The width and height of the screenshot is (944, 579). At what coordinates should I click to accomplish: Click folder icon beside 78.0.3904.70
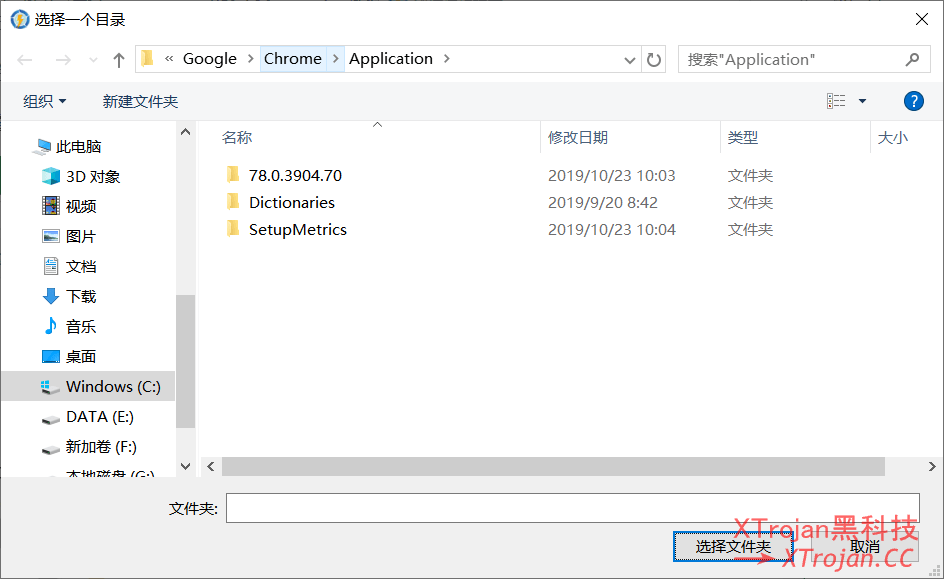click(x=233, y=175)
